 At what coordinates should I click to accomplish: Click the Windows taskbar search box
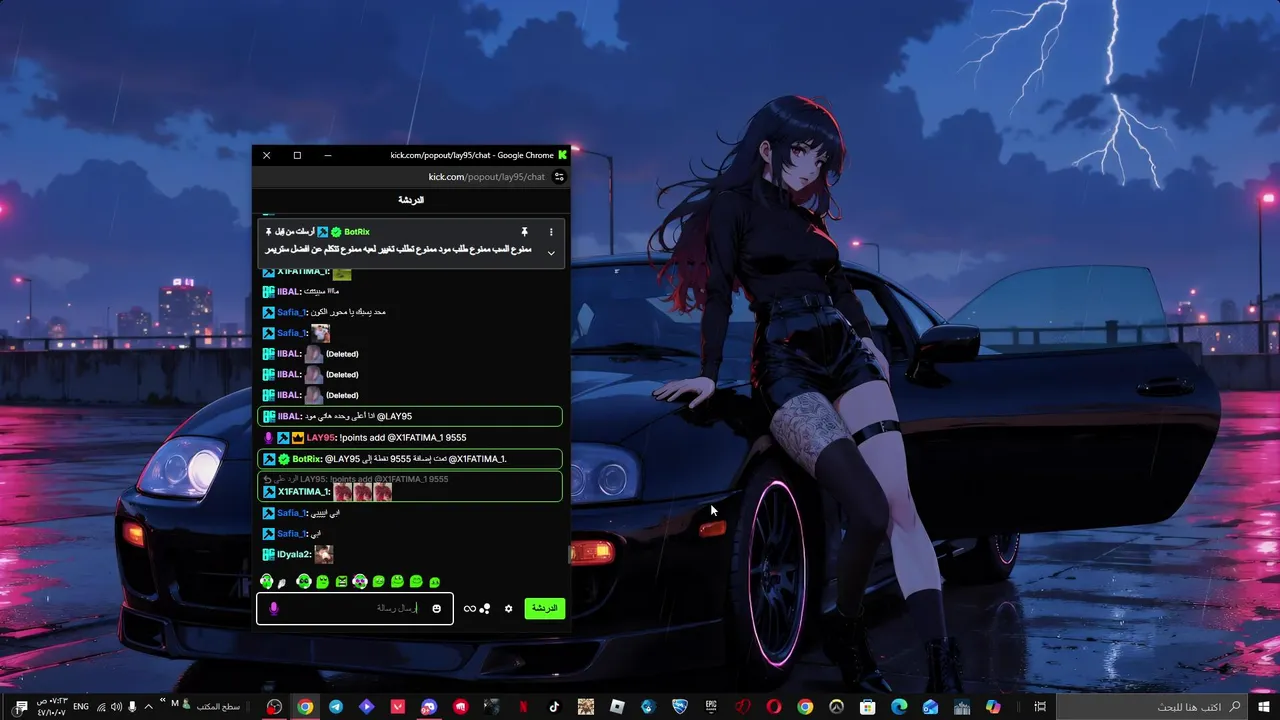click(1152, 707)
